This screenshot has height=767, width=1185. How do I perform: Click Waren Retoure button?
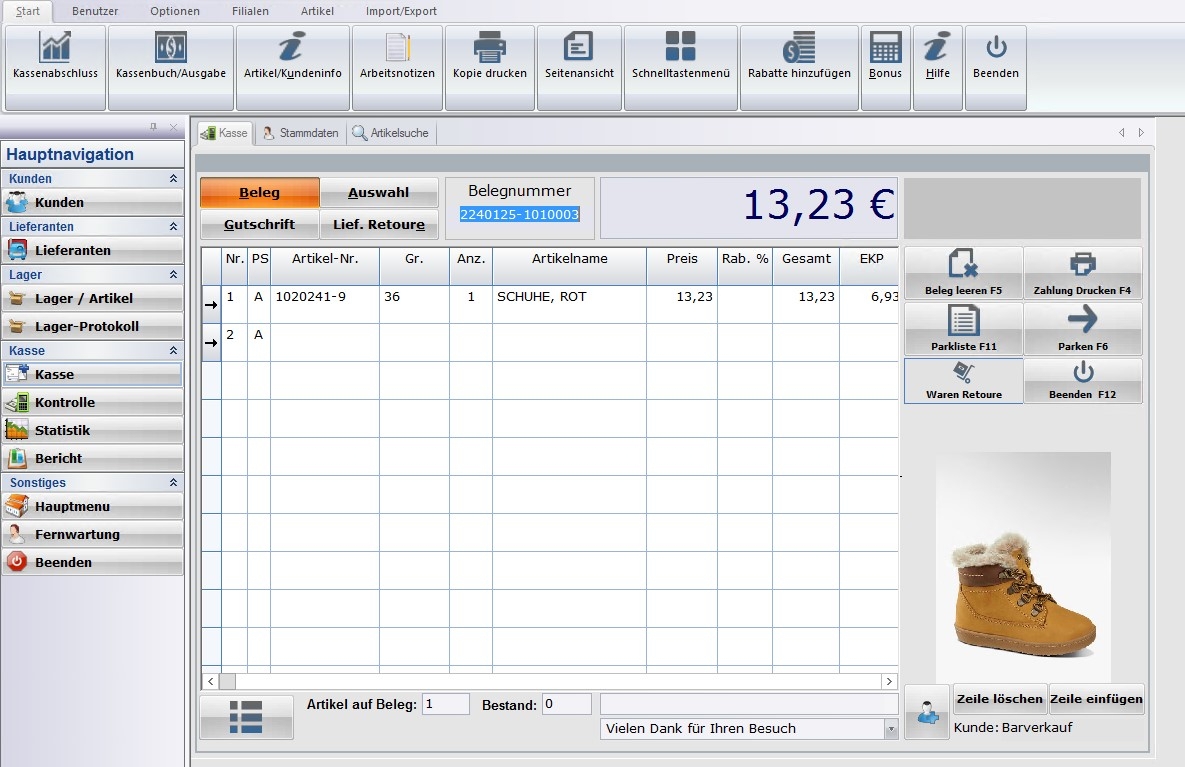click(964, 381)
